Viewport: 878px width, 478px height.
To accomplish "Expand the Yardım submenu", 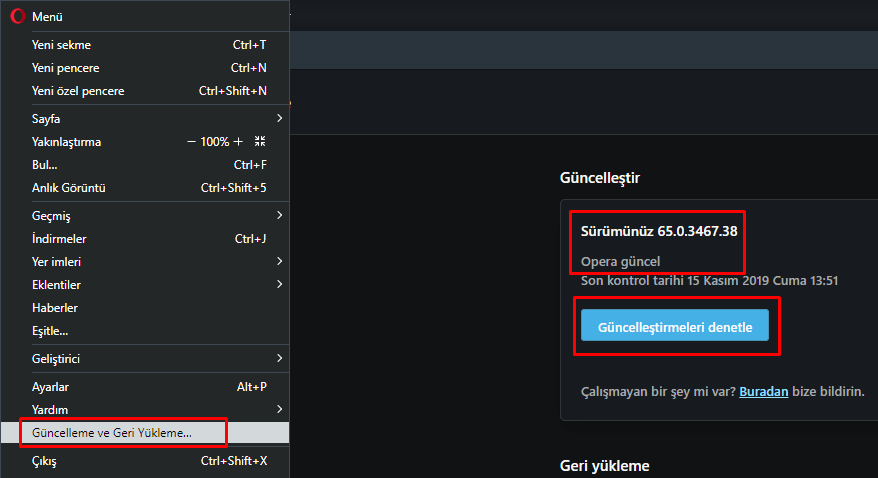I will [145, 410].
